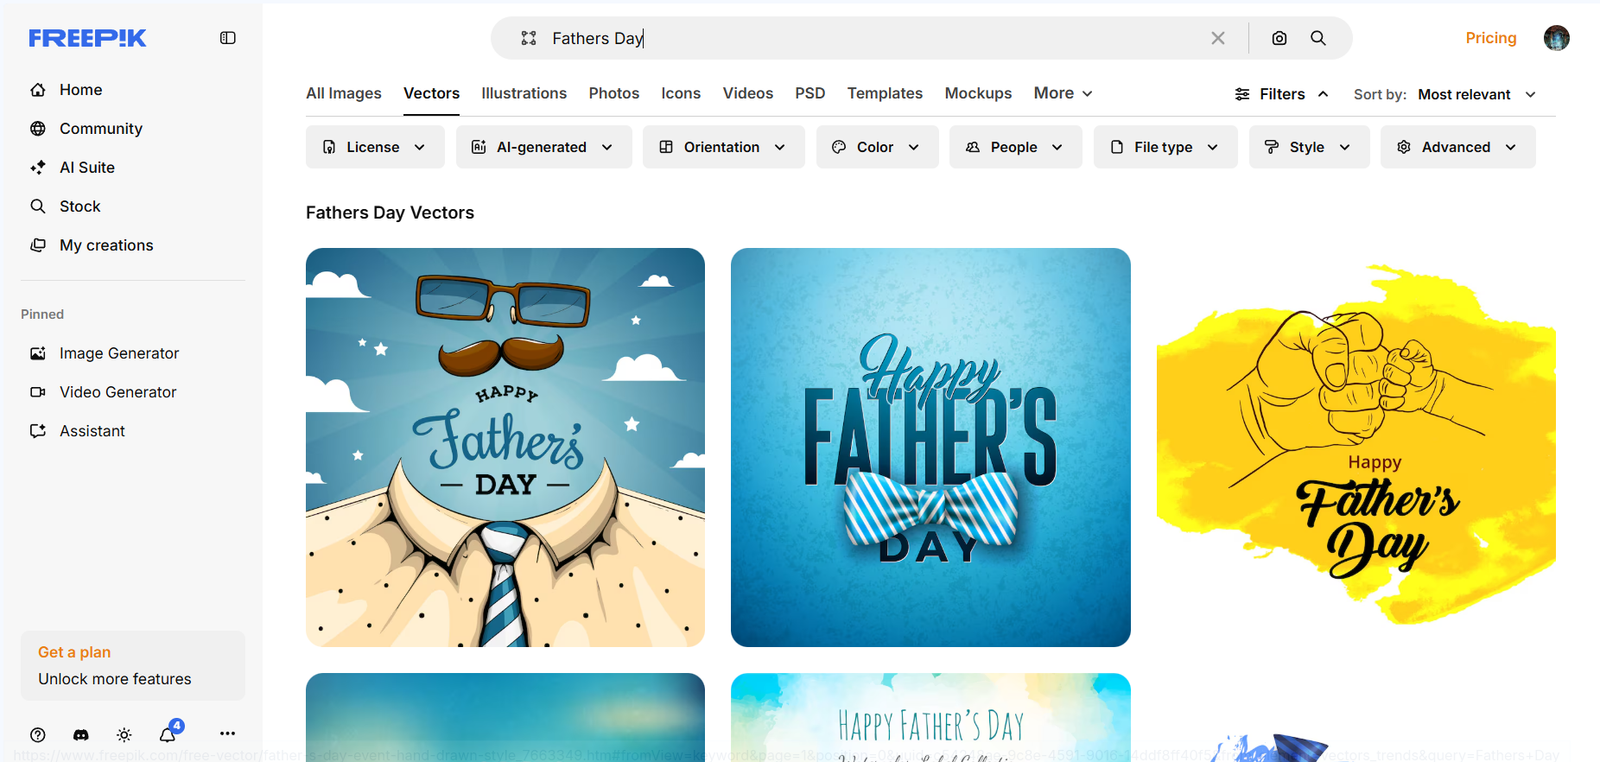Toggle the light/dark theme sun icon
Viewport: 1600px width, 762px height.
[x=124, y=734]
